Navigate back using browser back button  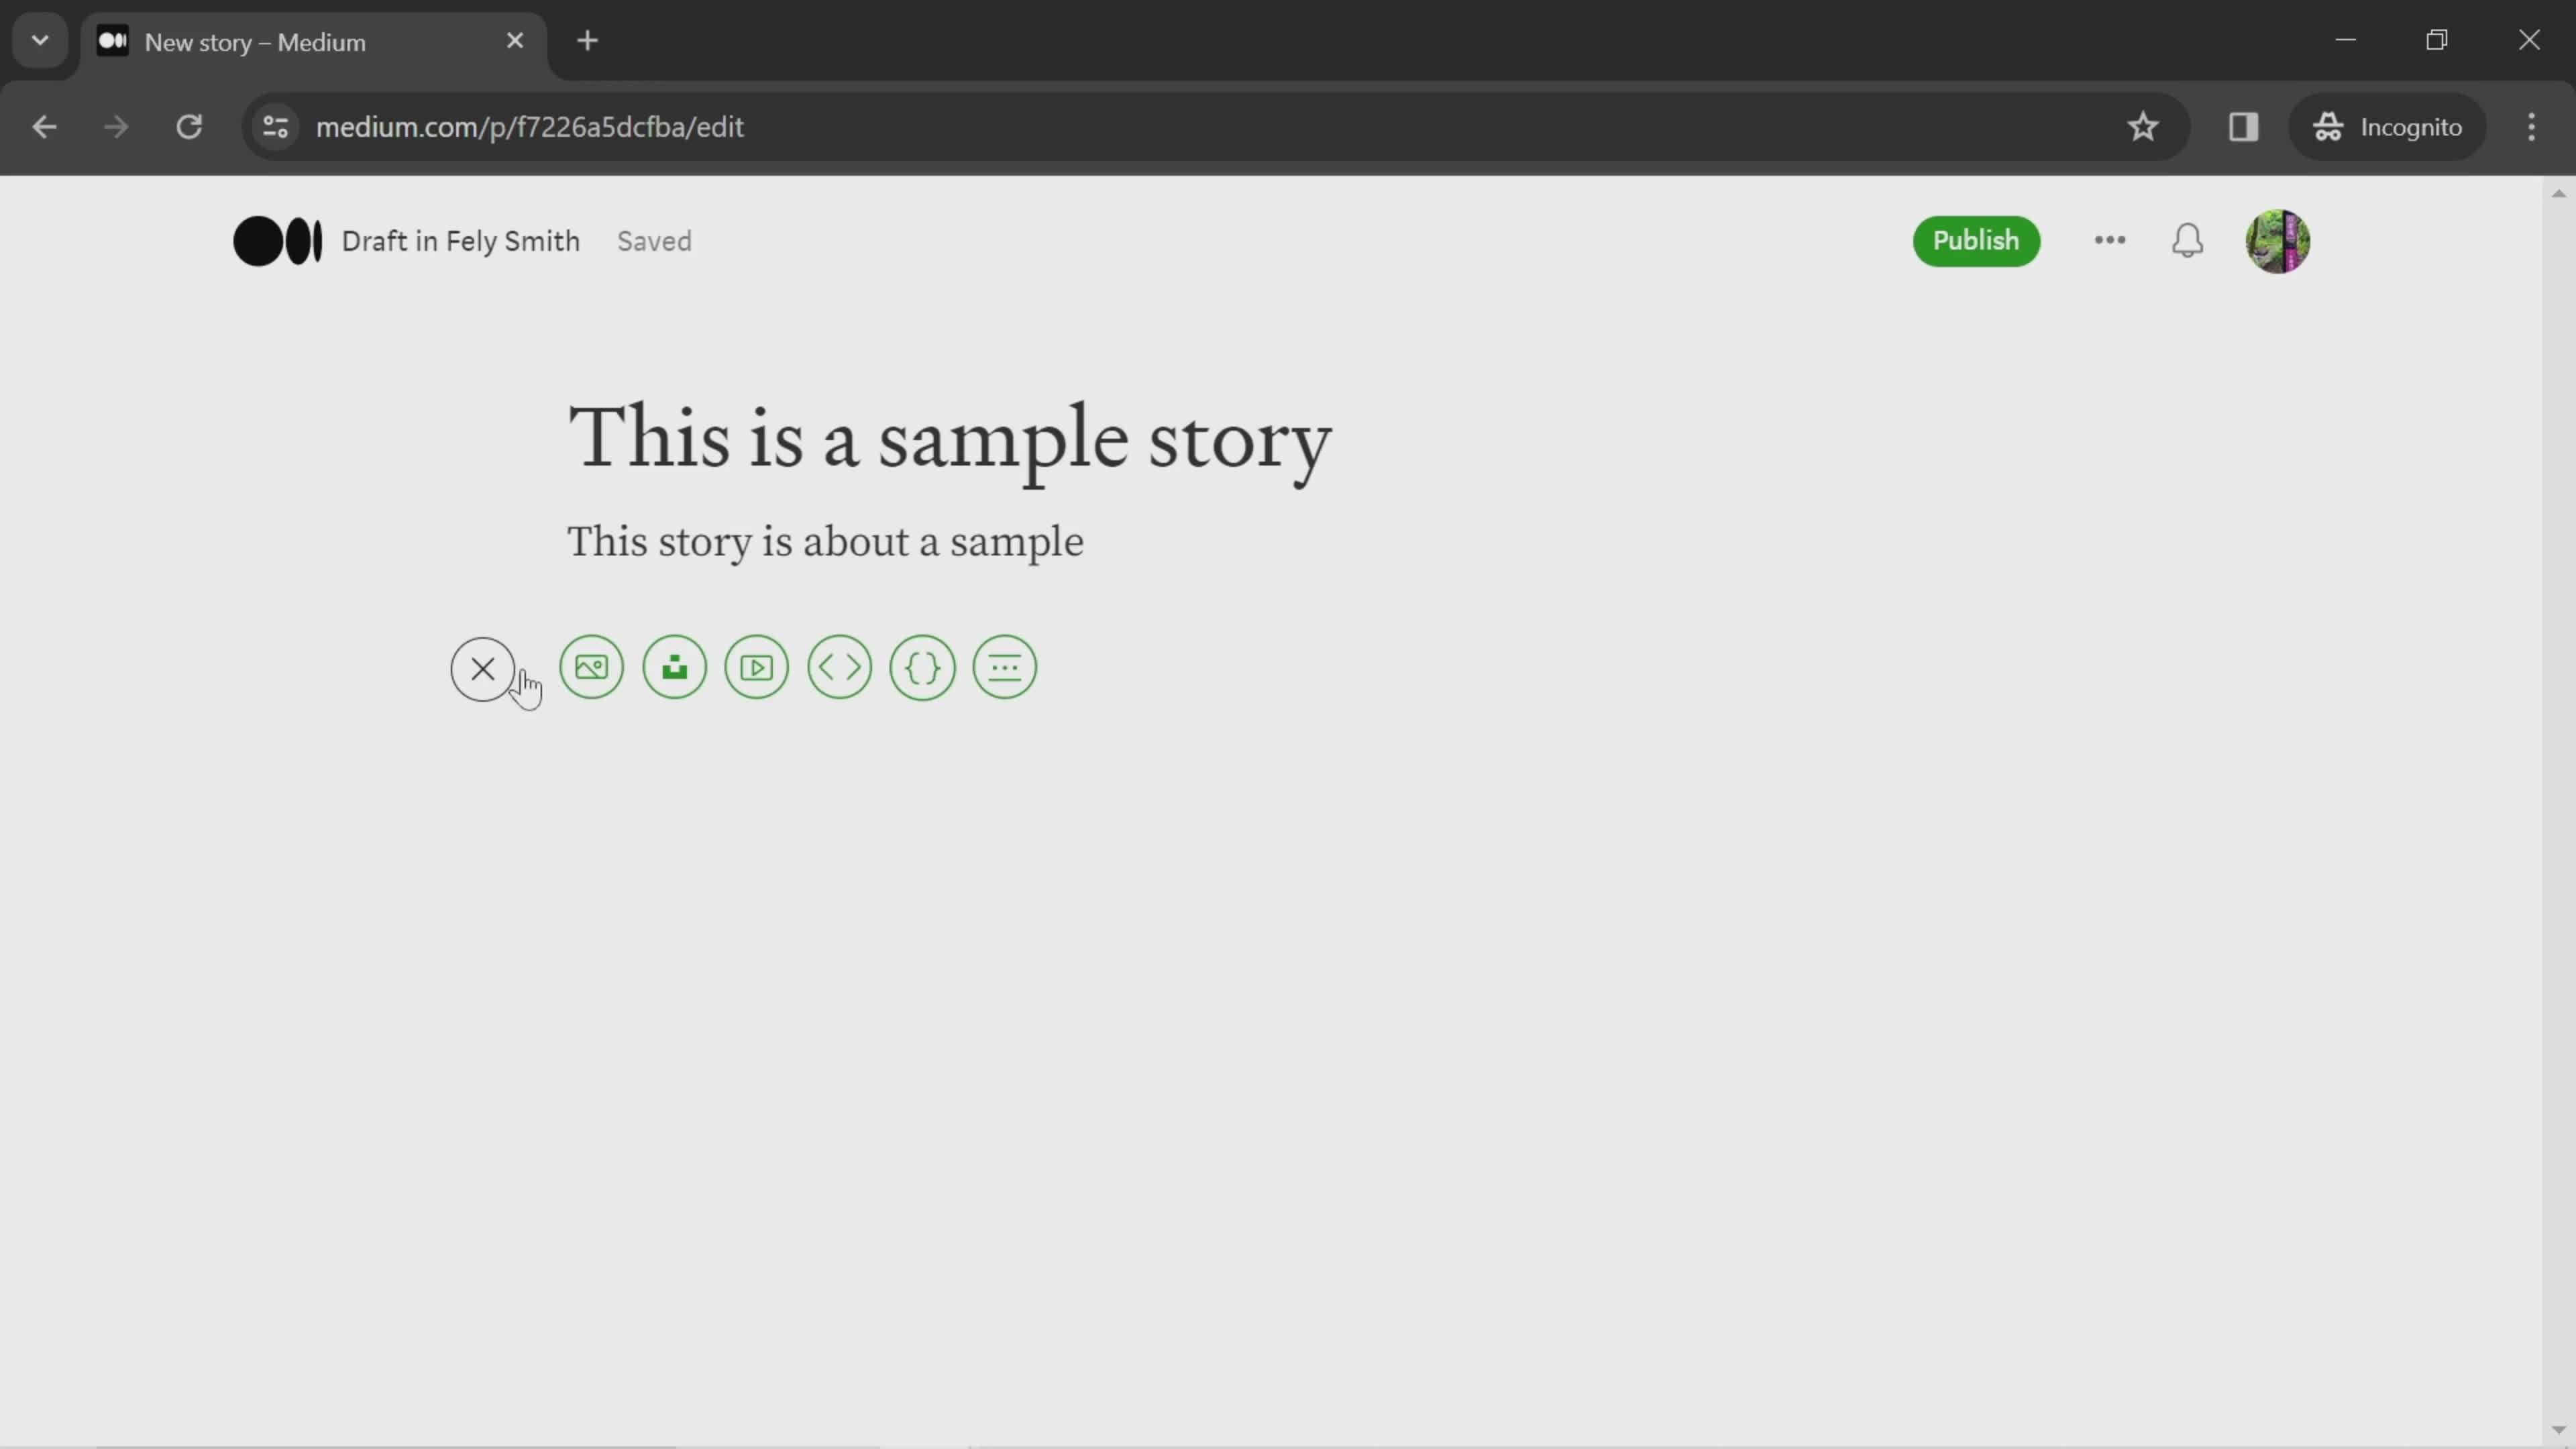[x=44, y=125]
